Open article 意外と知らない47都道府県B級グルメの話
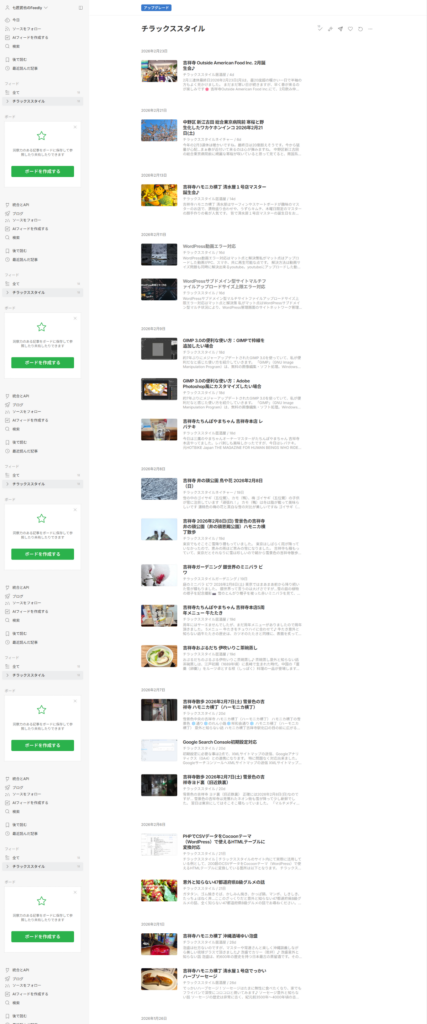The image size is (427, 1024). [x=224, y=882]
